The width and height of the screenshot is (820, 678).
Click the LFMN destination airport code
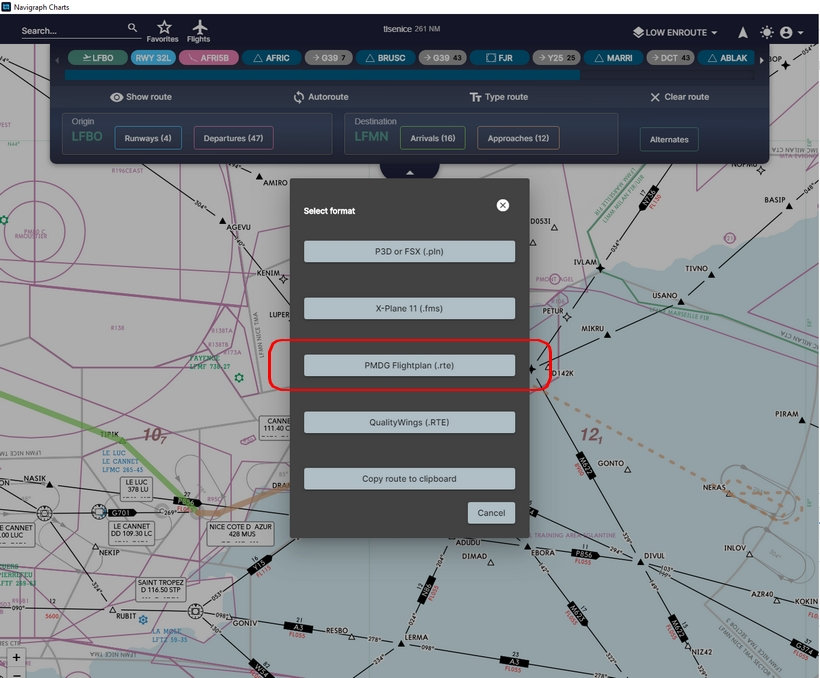tap(371, 137)
